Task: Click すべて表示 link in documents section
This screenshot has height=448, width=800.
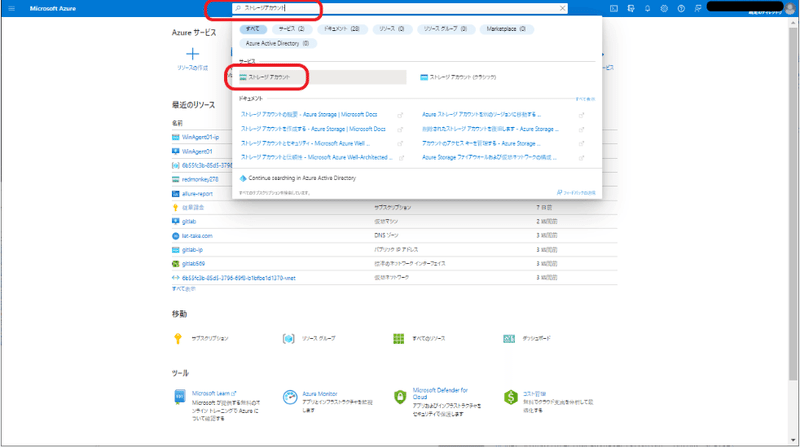Action: tap(585, 99)
